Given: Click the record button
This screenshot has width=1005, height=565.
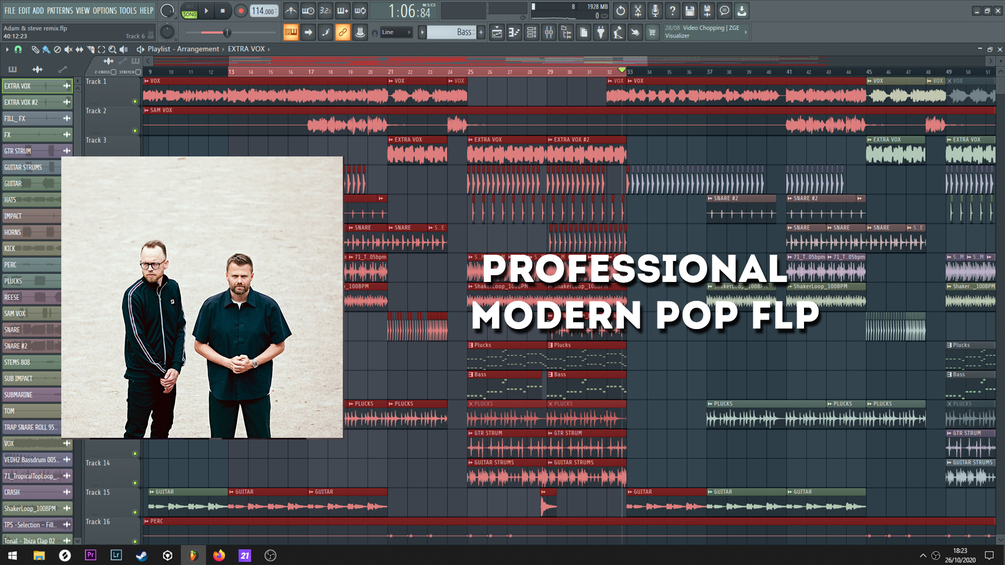Looking at the screenshot, I should coord(240,11).
